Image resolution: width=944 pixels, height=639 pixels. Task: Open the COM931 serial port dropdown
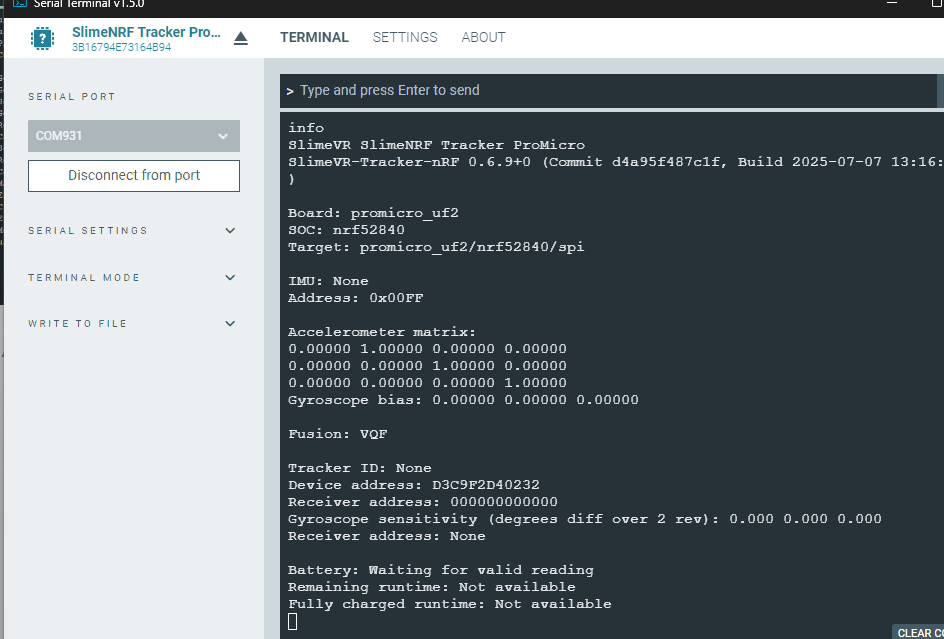point(134,136)
